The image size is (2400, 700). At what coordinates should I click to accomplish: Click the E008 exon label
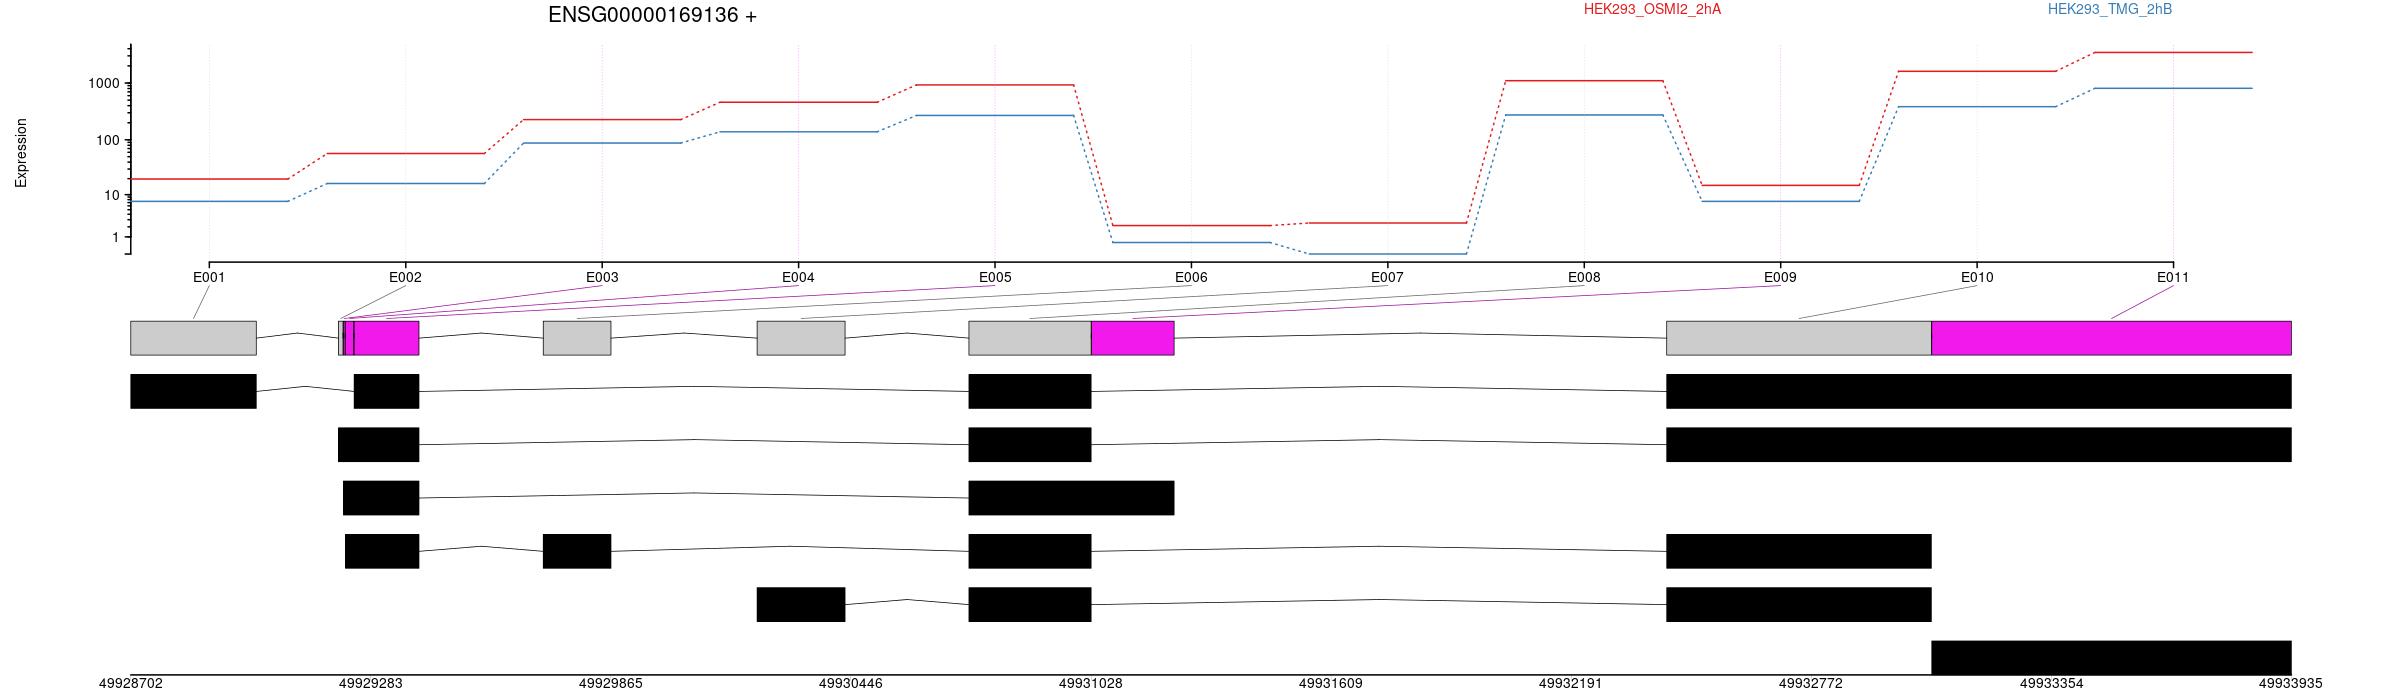[x=1584, y=277]
